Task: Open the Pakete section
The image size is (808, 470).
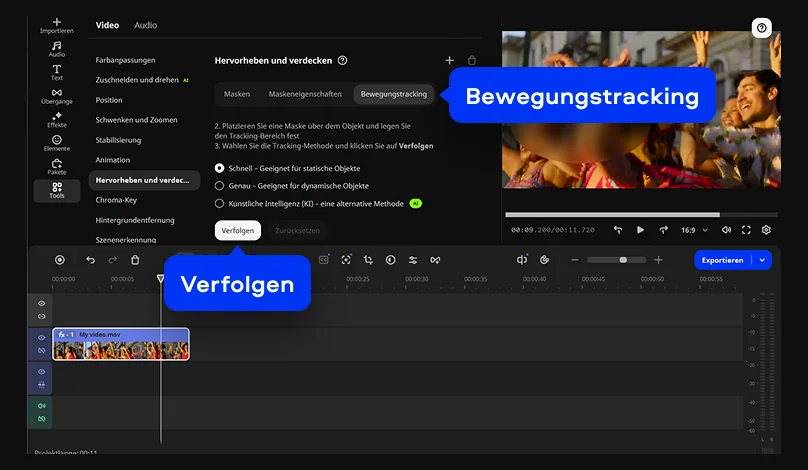Action: pos(57,167)
